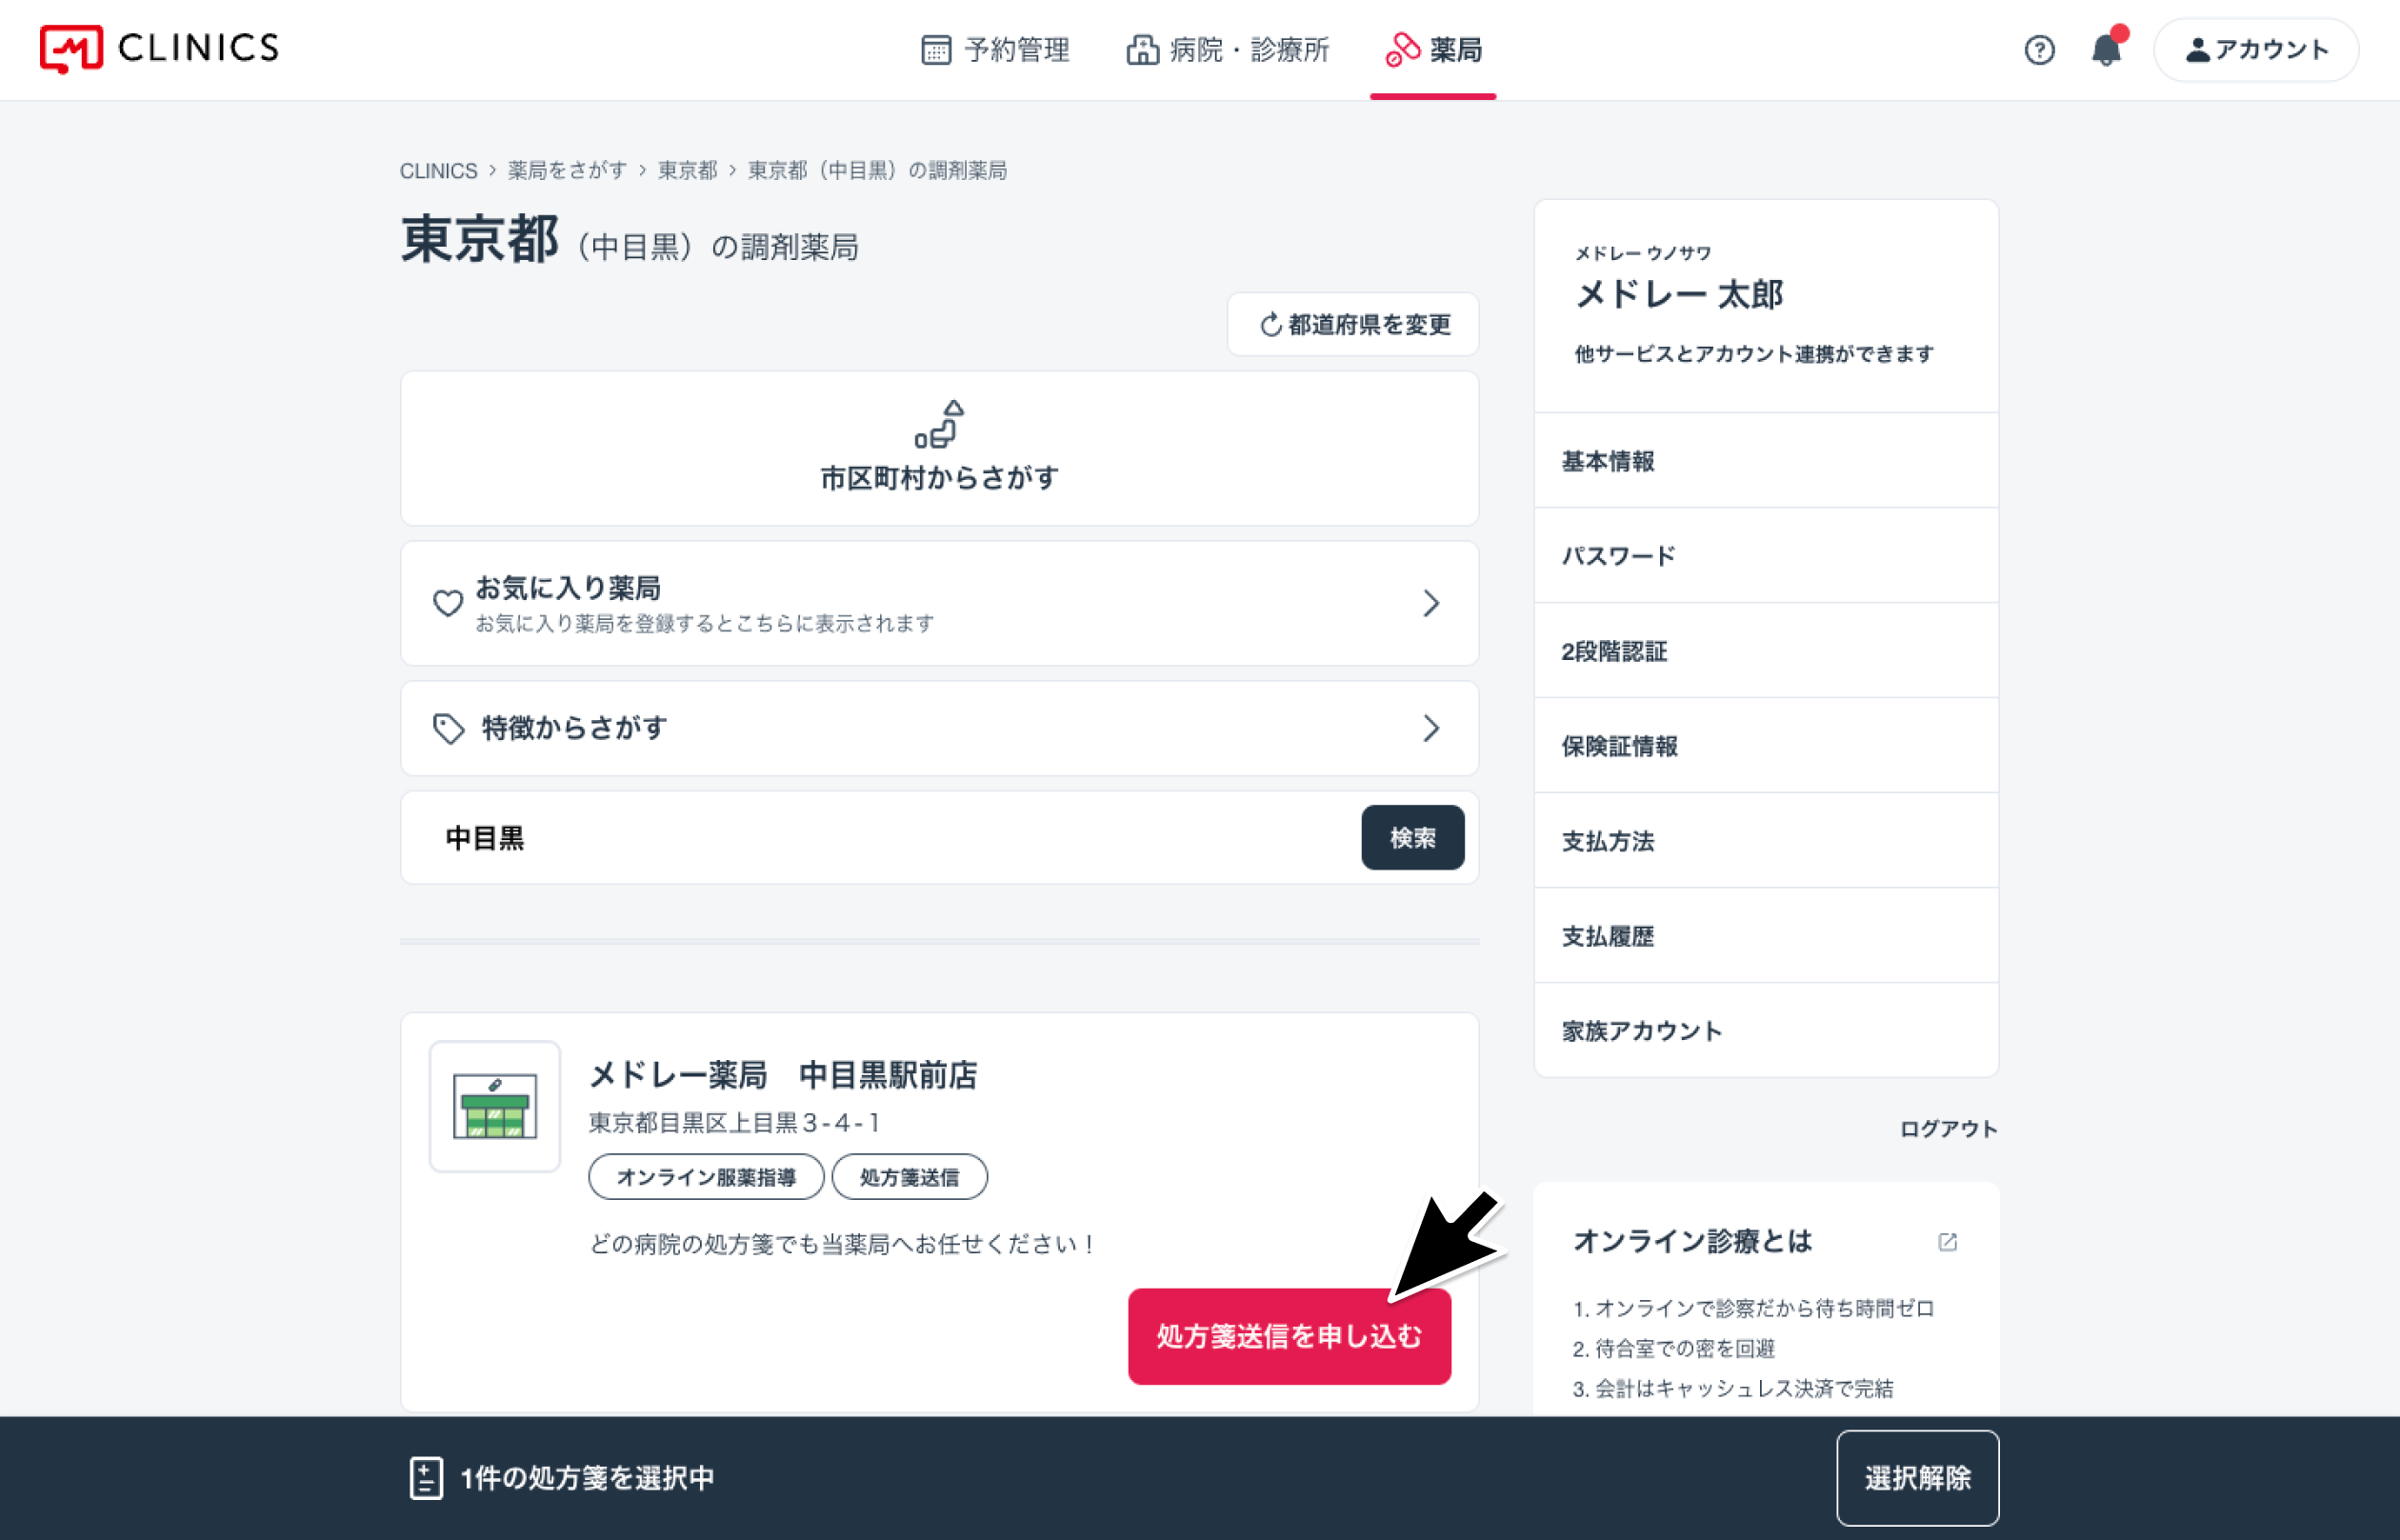Open the アカウント menu button
This screenshot has height=1540, width=2400.
click(x=2256, y=50)
